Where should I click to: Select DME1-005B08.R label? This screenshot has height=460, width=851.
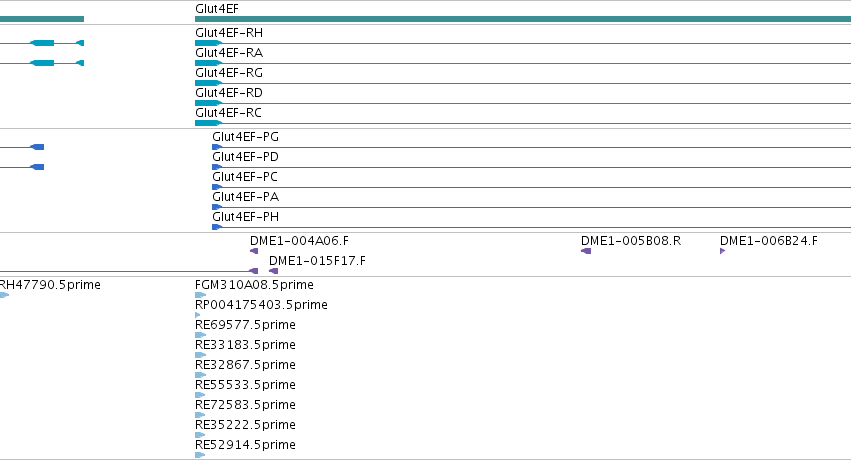(631, 241)
